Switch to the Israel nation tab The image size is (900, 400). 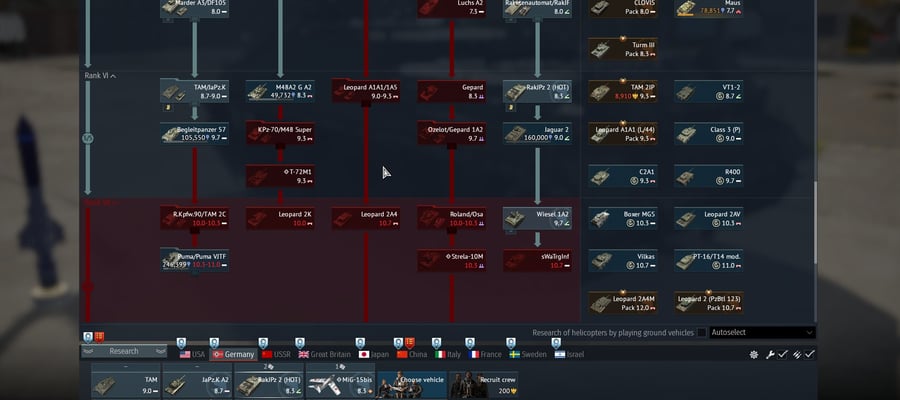tap(569, 355)
